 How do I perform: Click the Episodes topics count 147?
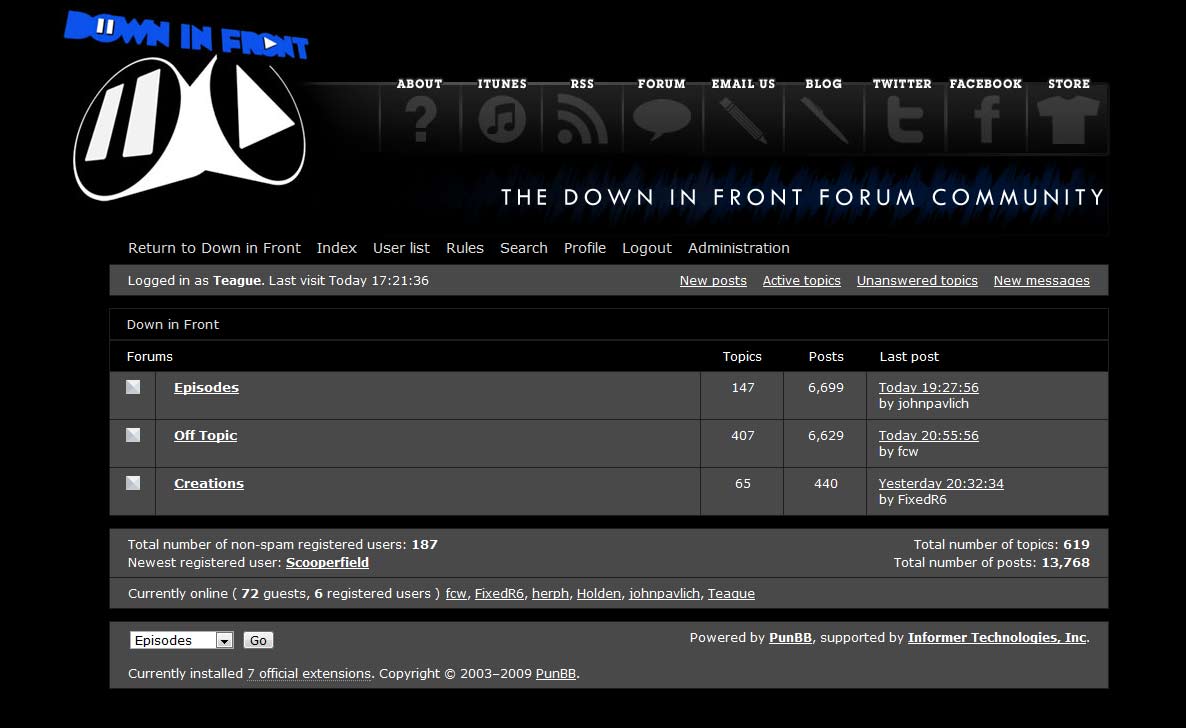click(x=743, y=387)
